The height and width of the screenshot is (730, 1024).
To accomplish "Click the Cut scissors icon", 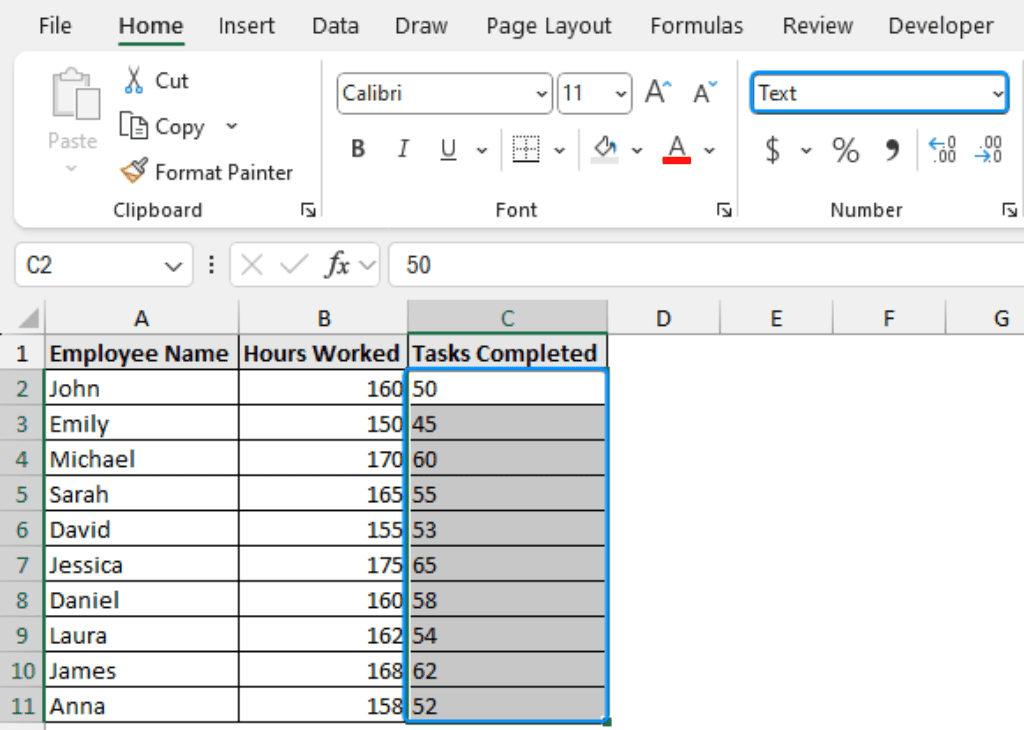I will (x=133, y=80).
